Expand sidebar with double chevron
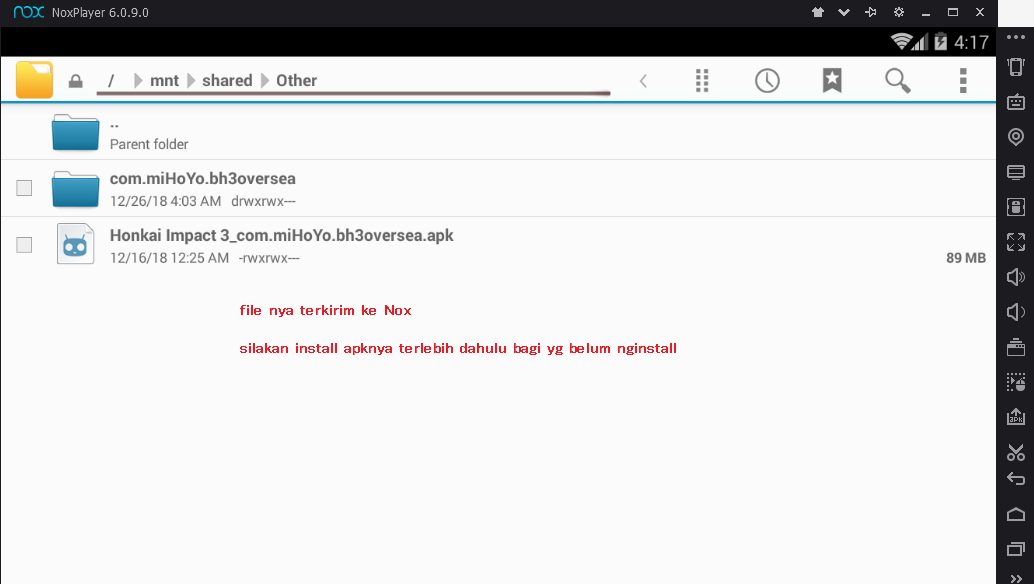This screenshot has height=584, width=1034. click(x=1016, y=578)
